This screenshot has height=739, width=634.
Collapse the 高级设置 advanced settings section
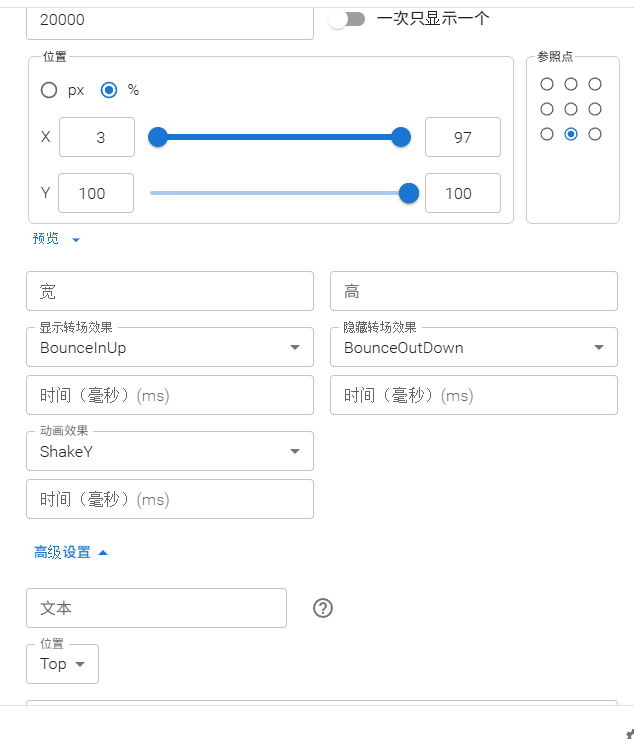click(x=71, y=552)
